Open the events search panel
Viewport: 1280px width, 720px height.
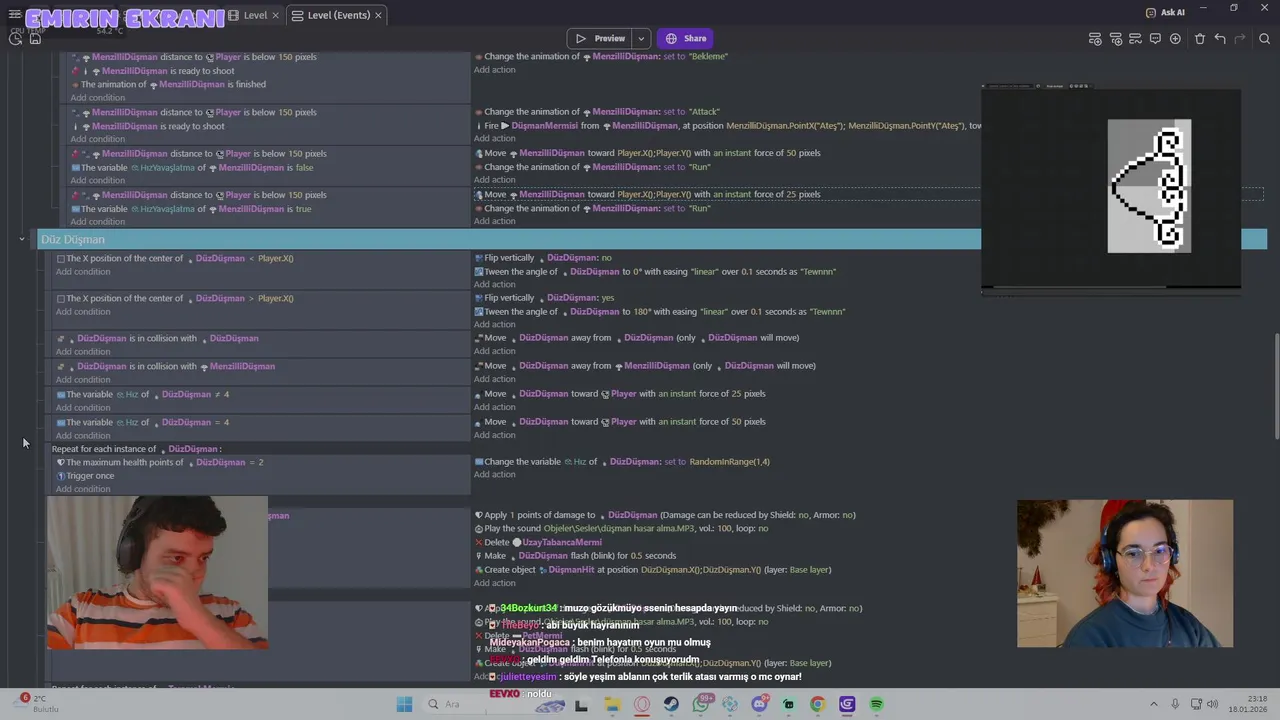point(1265,39)
